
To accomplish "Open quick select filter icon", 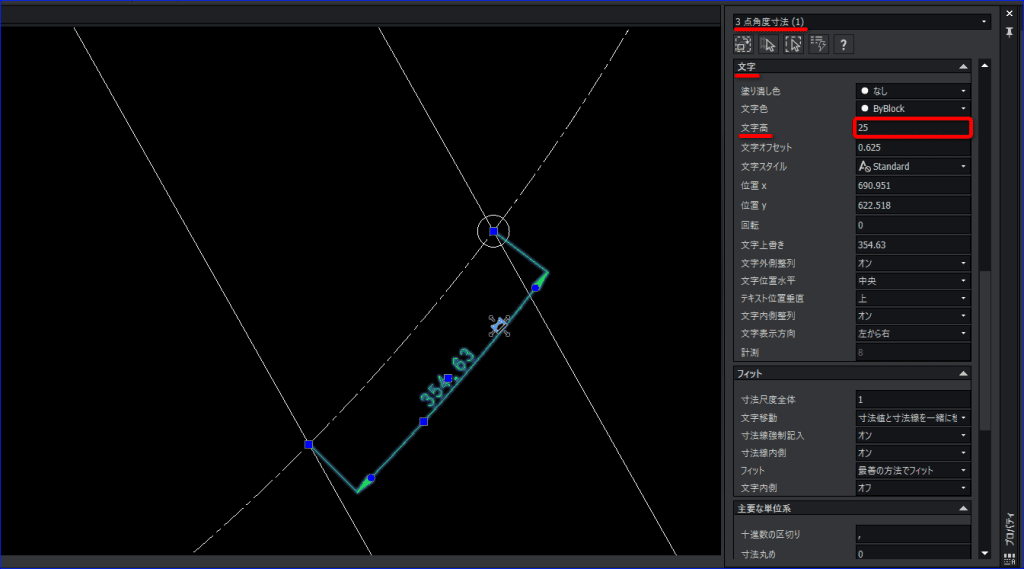I will click(818, 44).
